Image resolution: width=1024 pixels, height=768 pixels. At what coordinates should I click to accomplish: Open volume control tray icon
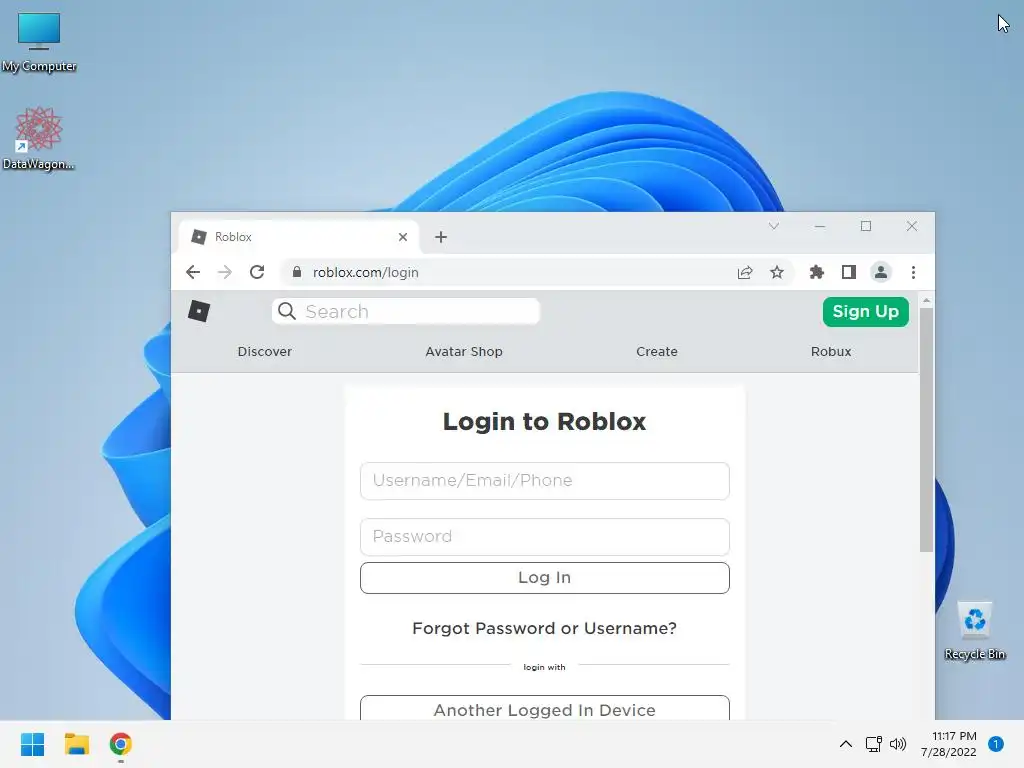(x=898, y=744)
